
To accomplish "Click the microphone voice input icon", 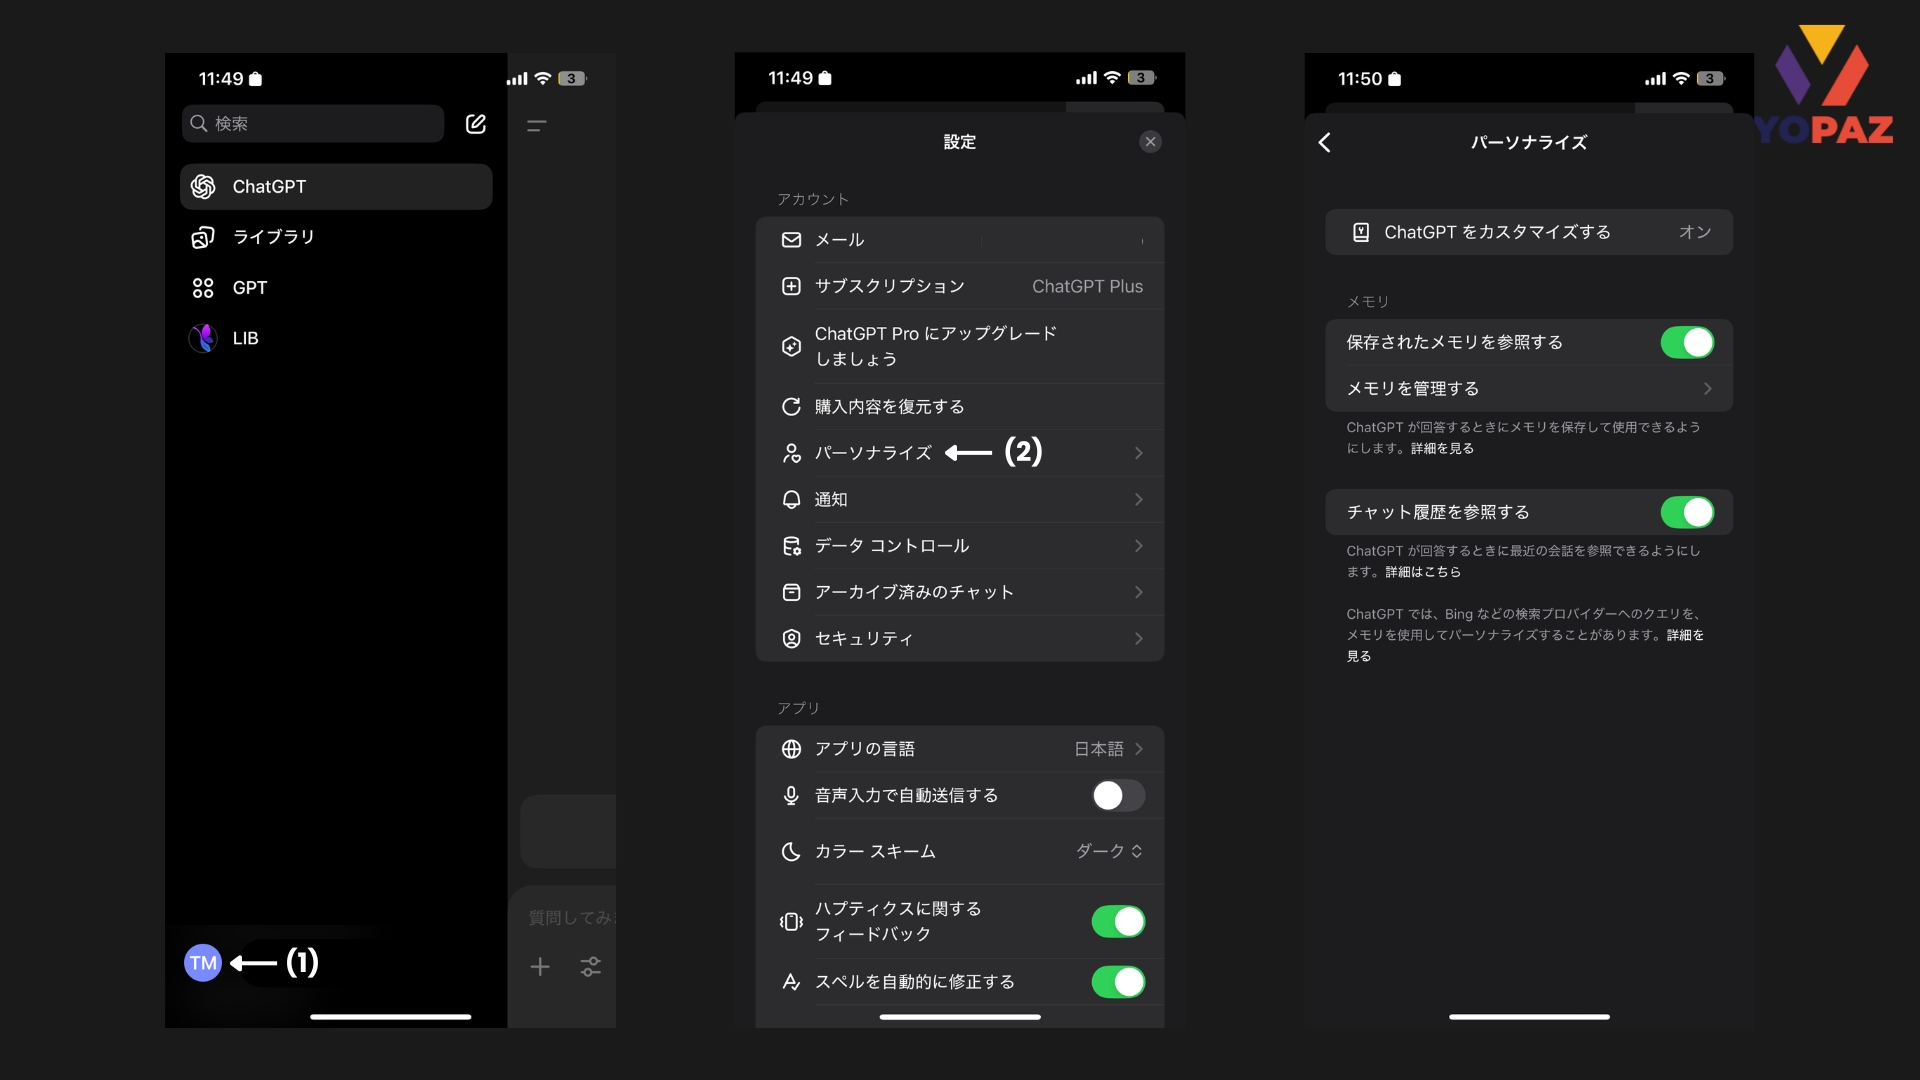I will tap(791, 795).
